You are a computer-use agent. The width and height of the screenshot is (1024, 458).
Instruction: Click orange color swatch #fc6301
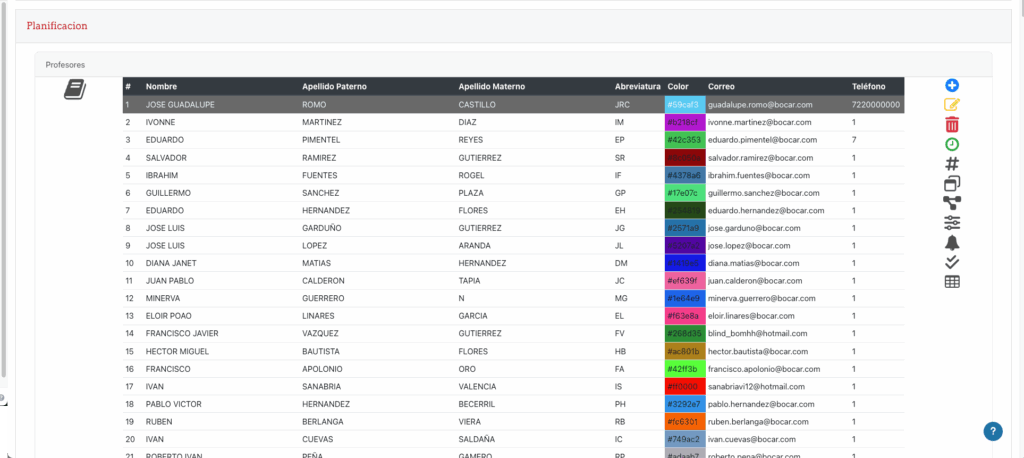(x=684, y=422)
